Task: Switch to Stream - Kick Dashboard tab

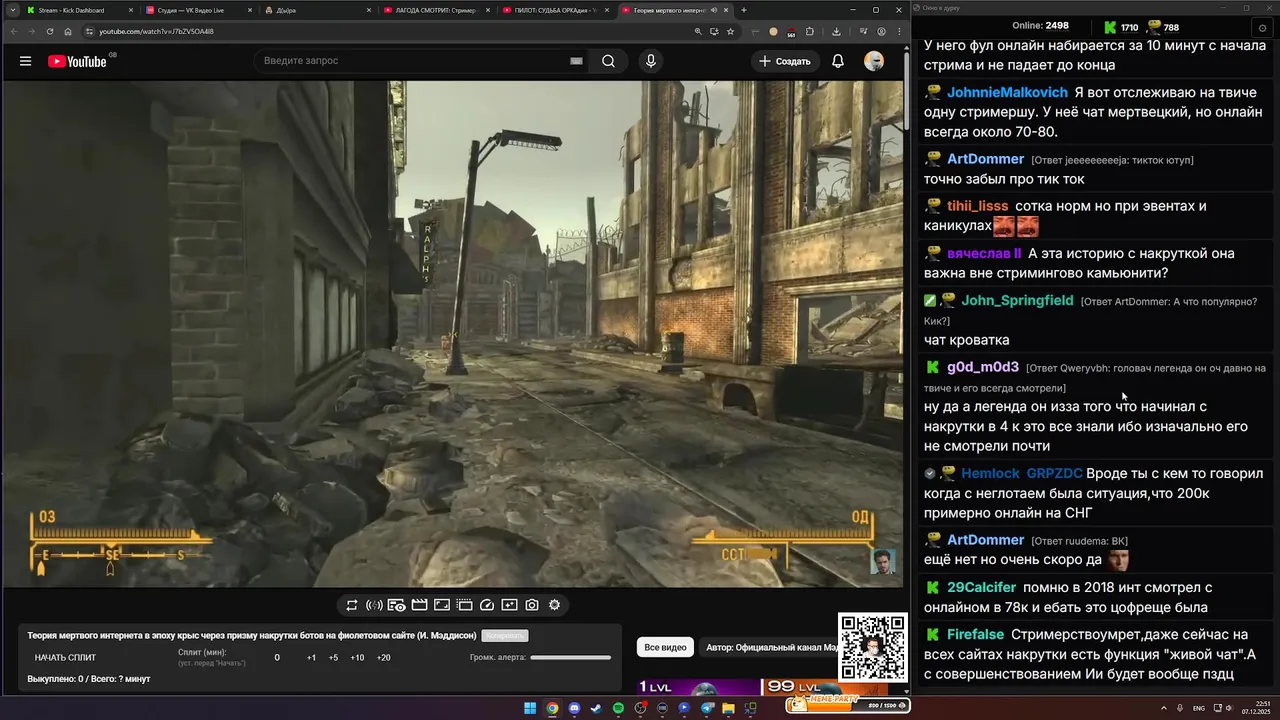Action: tap(78, 10)
